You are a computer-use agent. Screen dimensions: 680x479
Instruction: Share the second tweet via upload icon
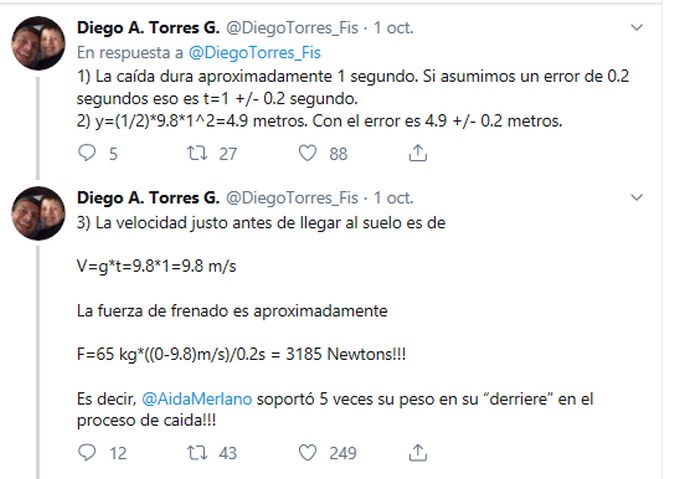(419, 452)
